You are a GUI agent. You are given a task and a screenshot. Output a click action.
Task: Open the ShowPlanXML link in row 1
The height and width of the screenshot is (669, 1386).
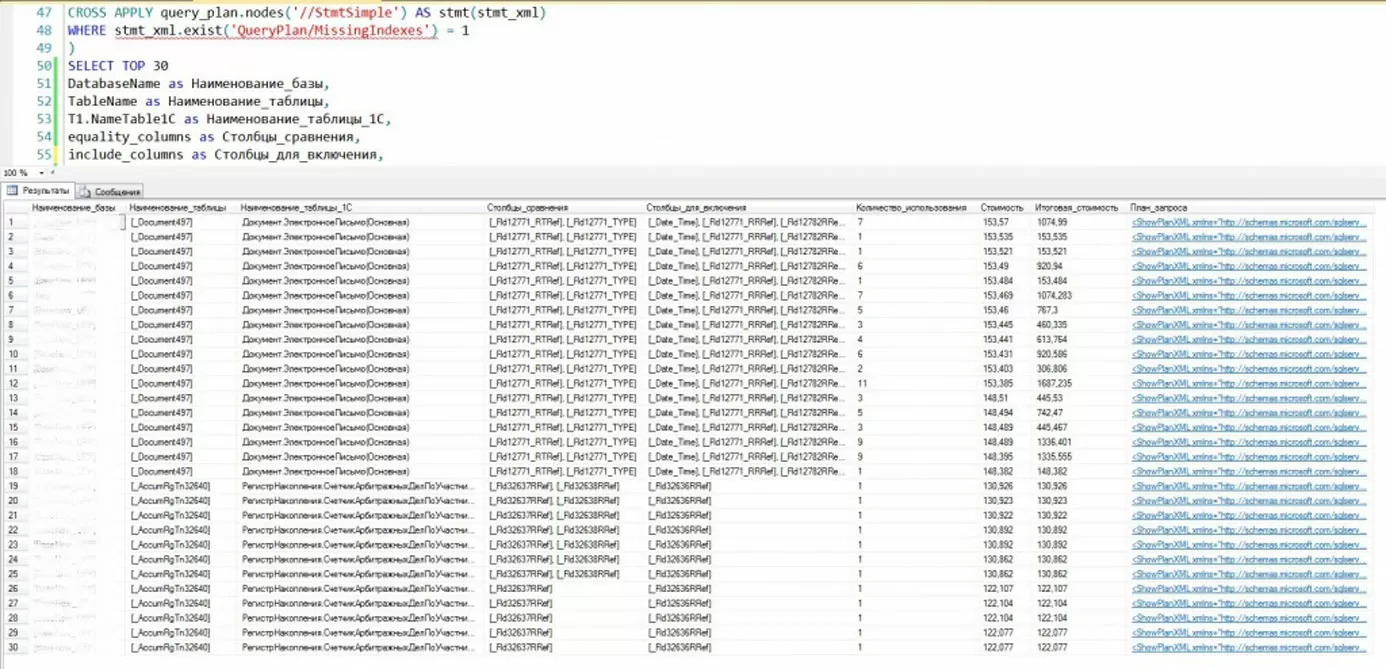[1248, 222]
